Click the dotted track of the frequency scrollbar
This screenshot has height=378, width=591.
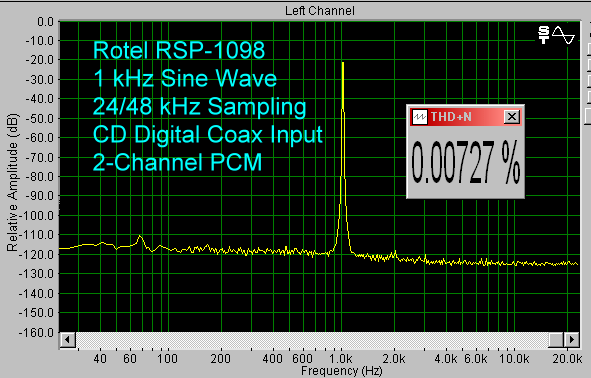312,340
